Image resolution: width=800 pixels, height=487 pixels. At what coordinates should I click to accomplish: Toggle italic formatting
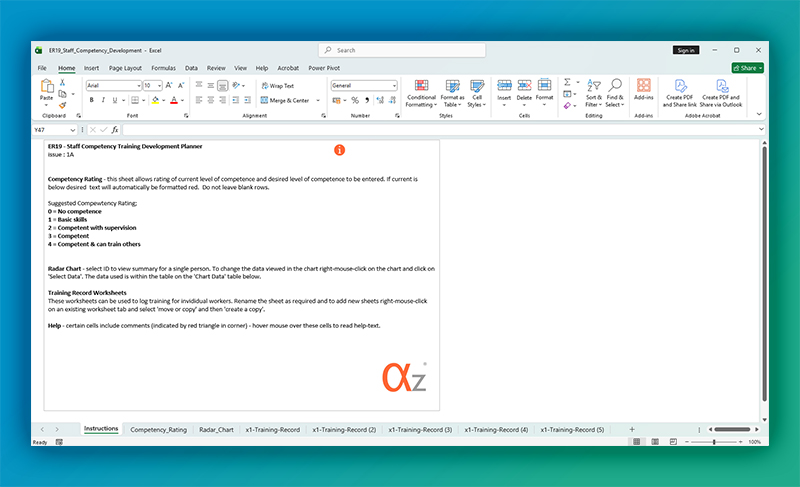coord(102,100)
